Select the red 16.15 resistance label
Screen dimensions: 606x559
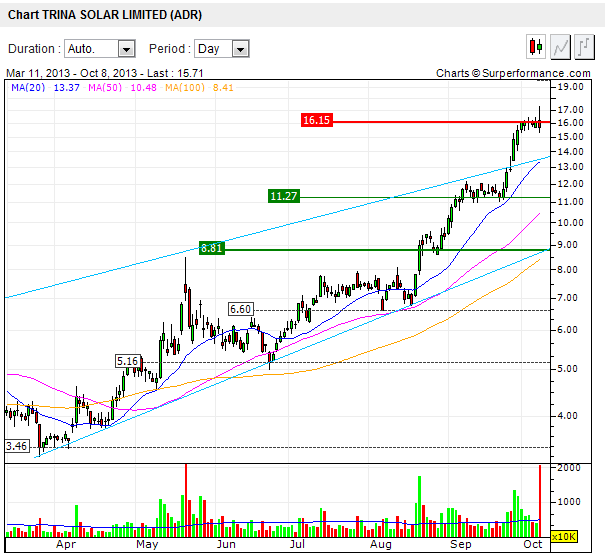[x=317, y=120]
